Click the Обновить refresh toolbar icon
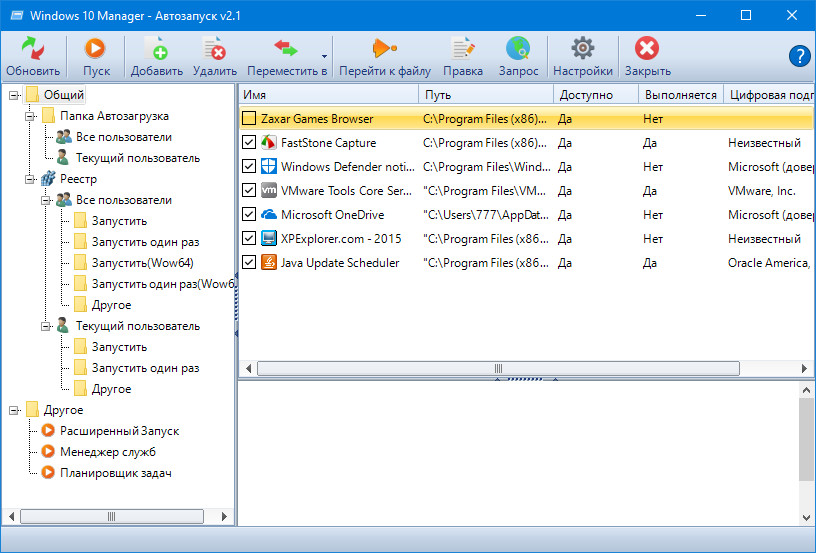The height and width of the screenshot is (553, 816). click(33, 48)
